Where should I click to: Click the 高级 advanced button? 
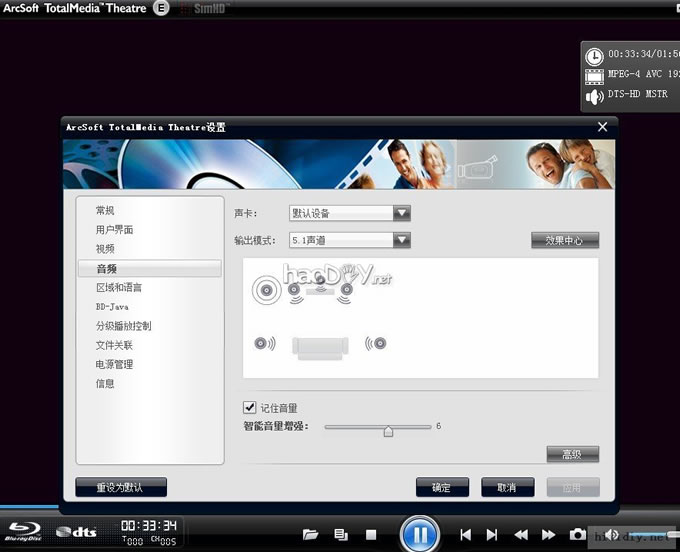pos(572,455)
